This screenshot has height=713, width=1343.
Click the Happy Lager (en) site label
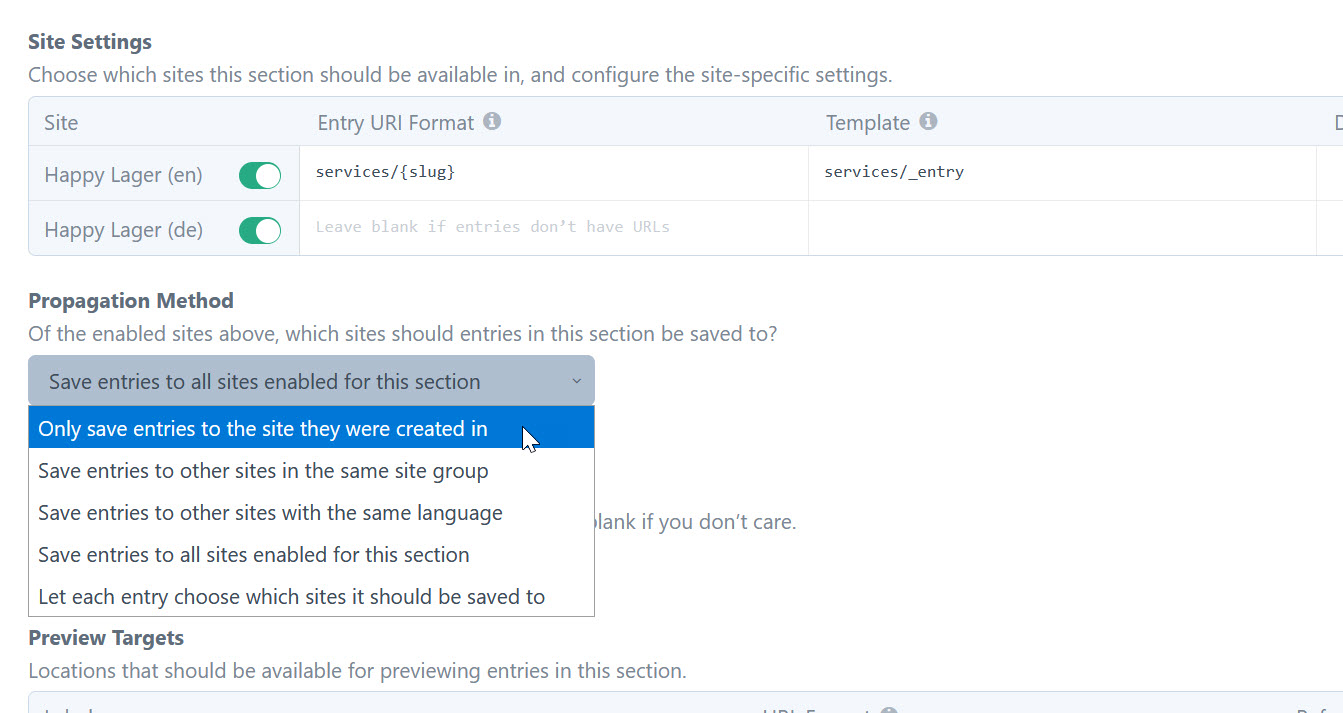pyautogui.click(x=123, y=175)
